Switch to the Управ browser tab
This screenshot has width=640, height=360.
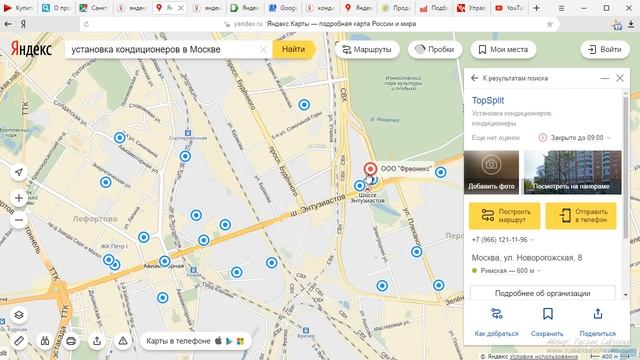(471, 8)
